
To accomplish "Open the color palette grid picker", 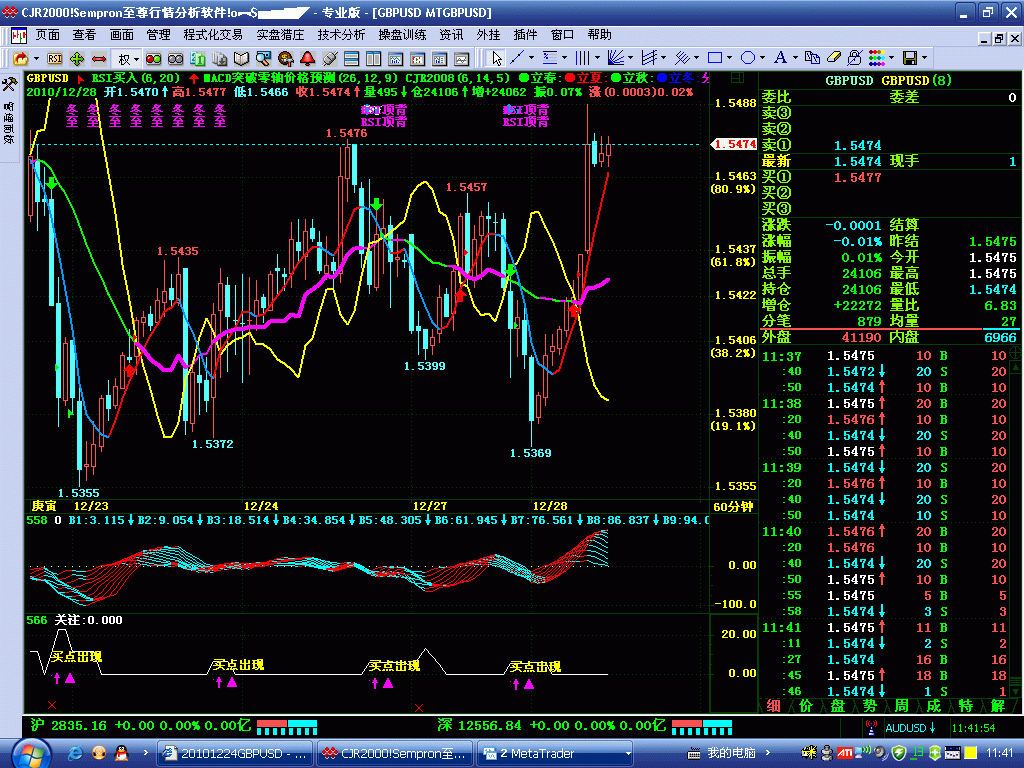I will click(x=876, y=58).
